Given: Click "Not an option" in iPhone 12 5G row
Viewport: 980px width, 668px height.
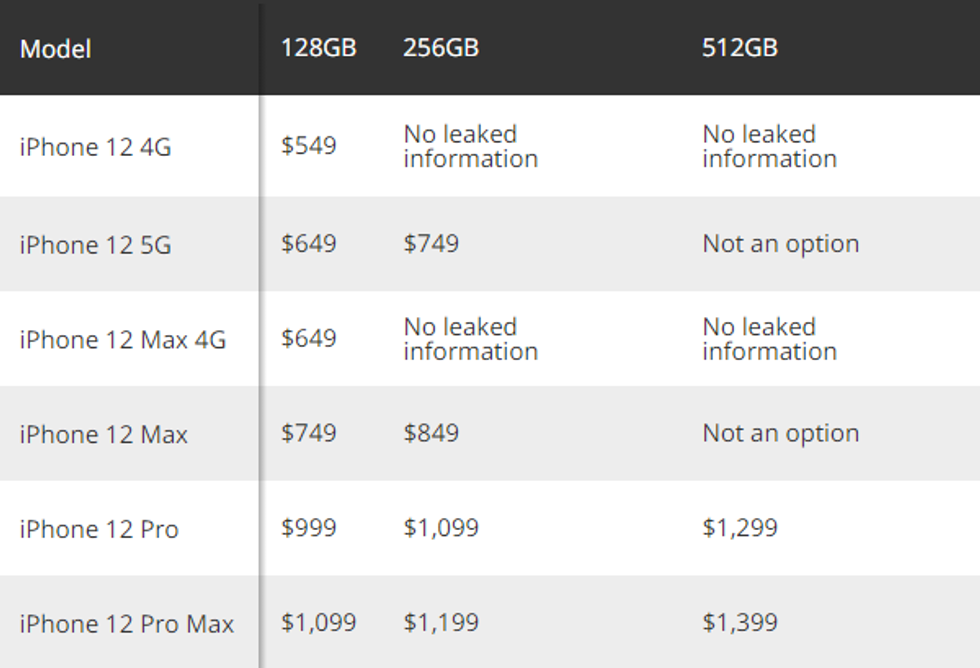Looking at the screenshot, I should point(780,244).
